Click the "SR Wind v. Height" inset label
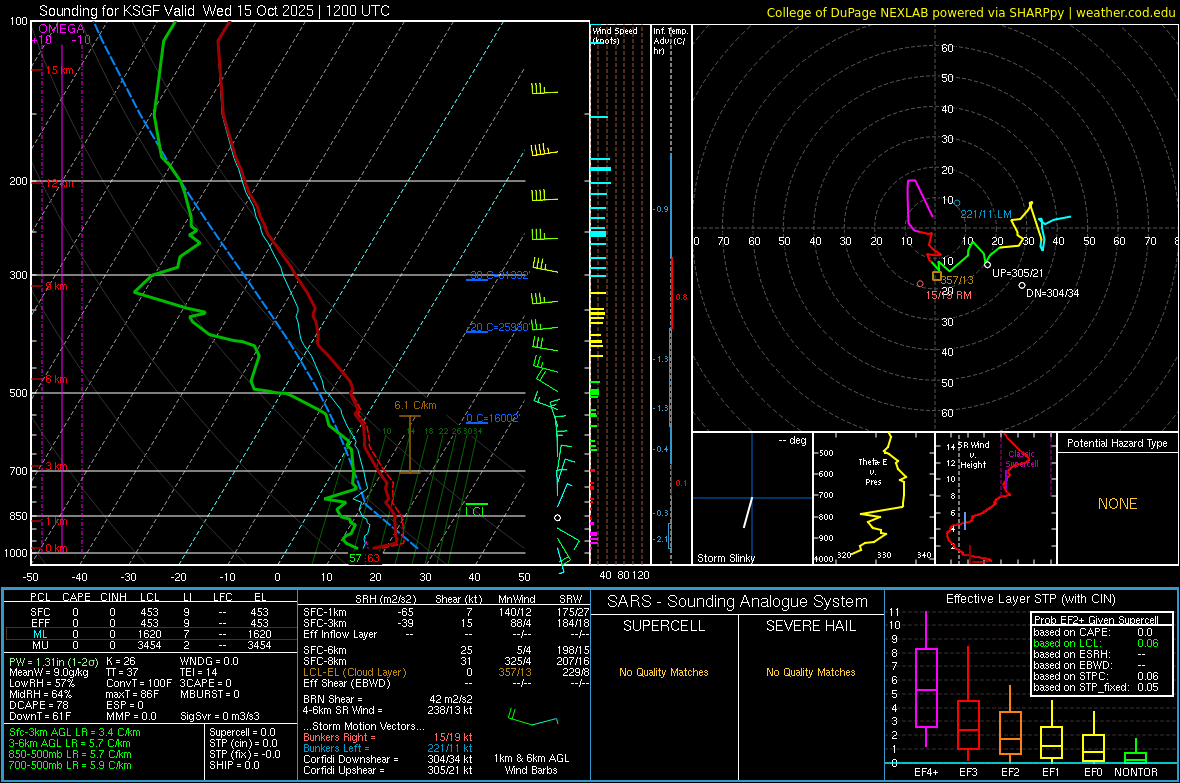This screenshot has height=783, width=1180. pos(973,455)
